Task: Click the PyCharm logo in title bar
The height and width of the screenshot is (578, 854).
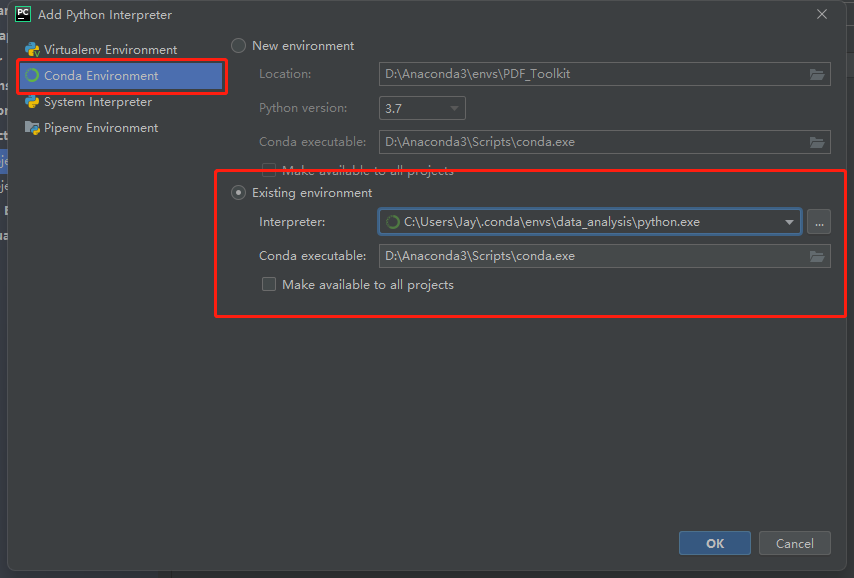Action: [x=23, y=14]
